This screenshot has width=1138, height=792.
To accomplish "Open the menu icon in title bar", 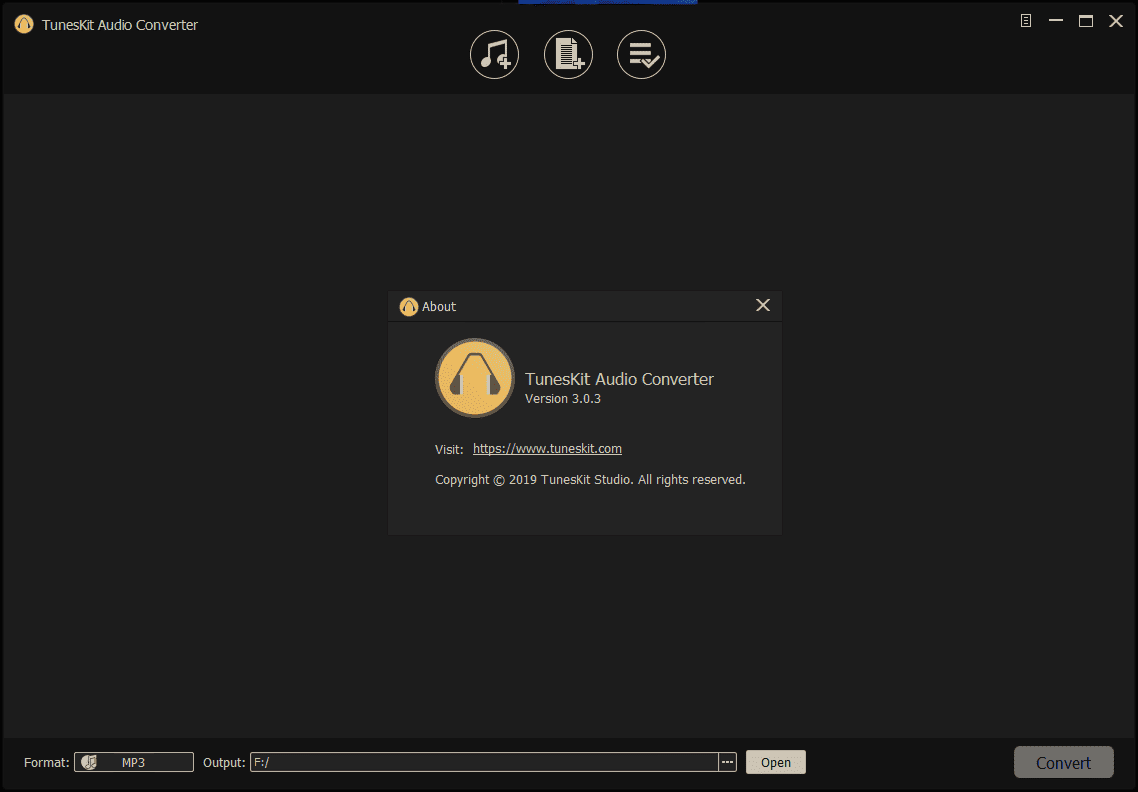I will click(1026, 21).
